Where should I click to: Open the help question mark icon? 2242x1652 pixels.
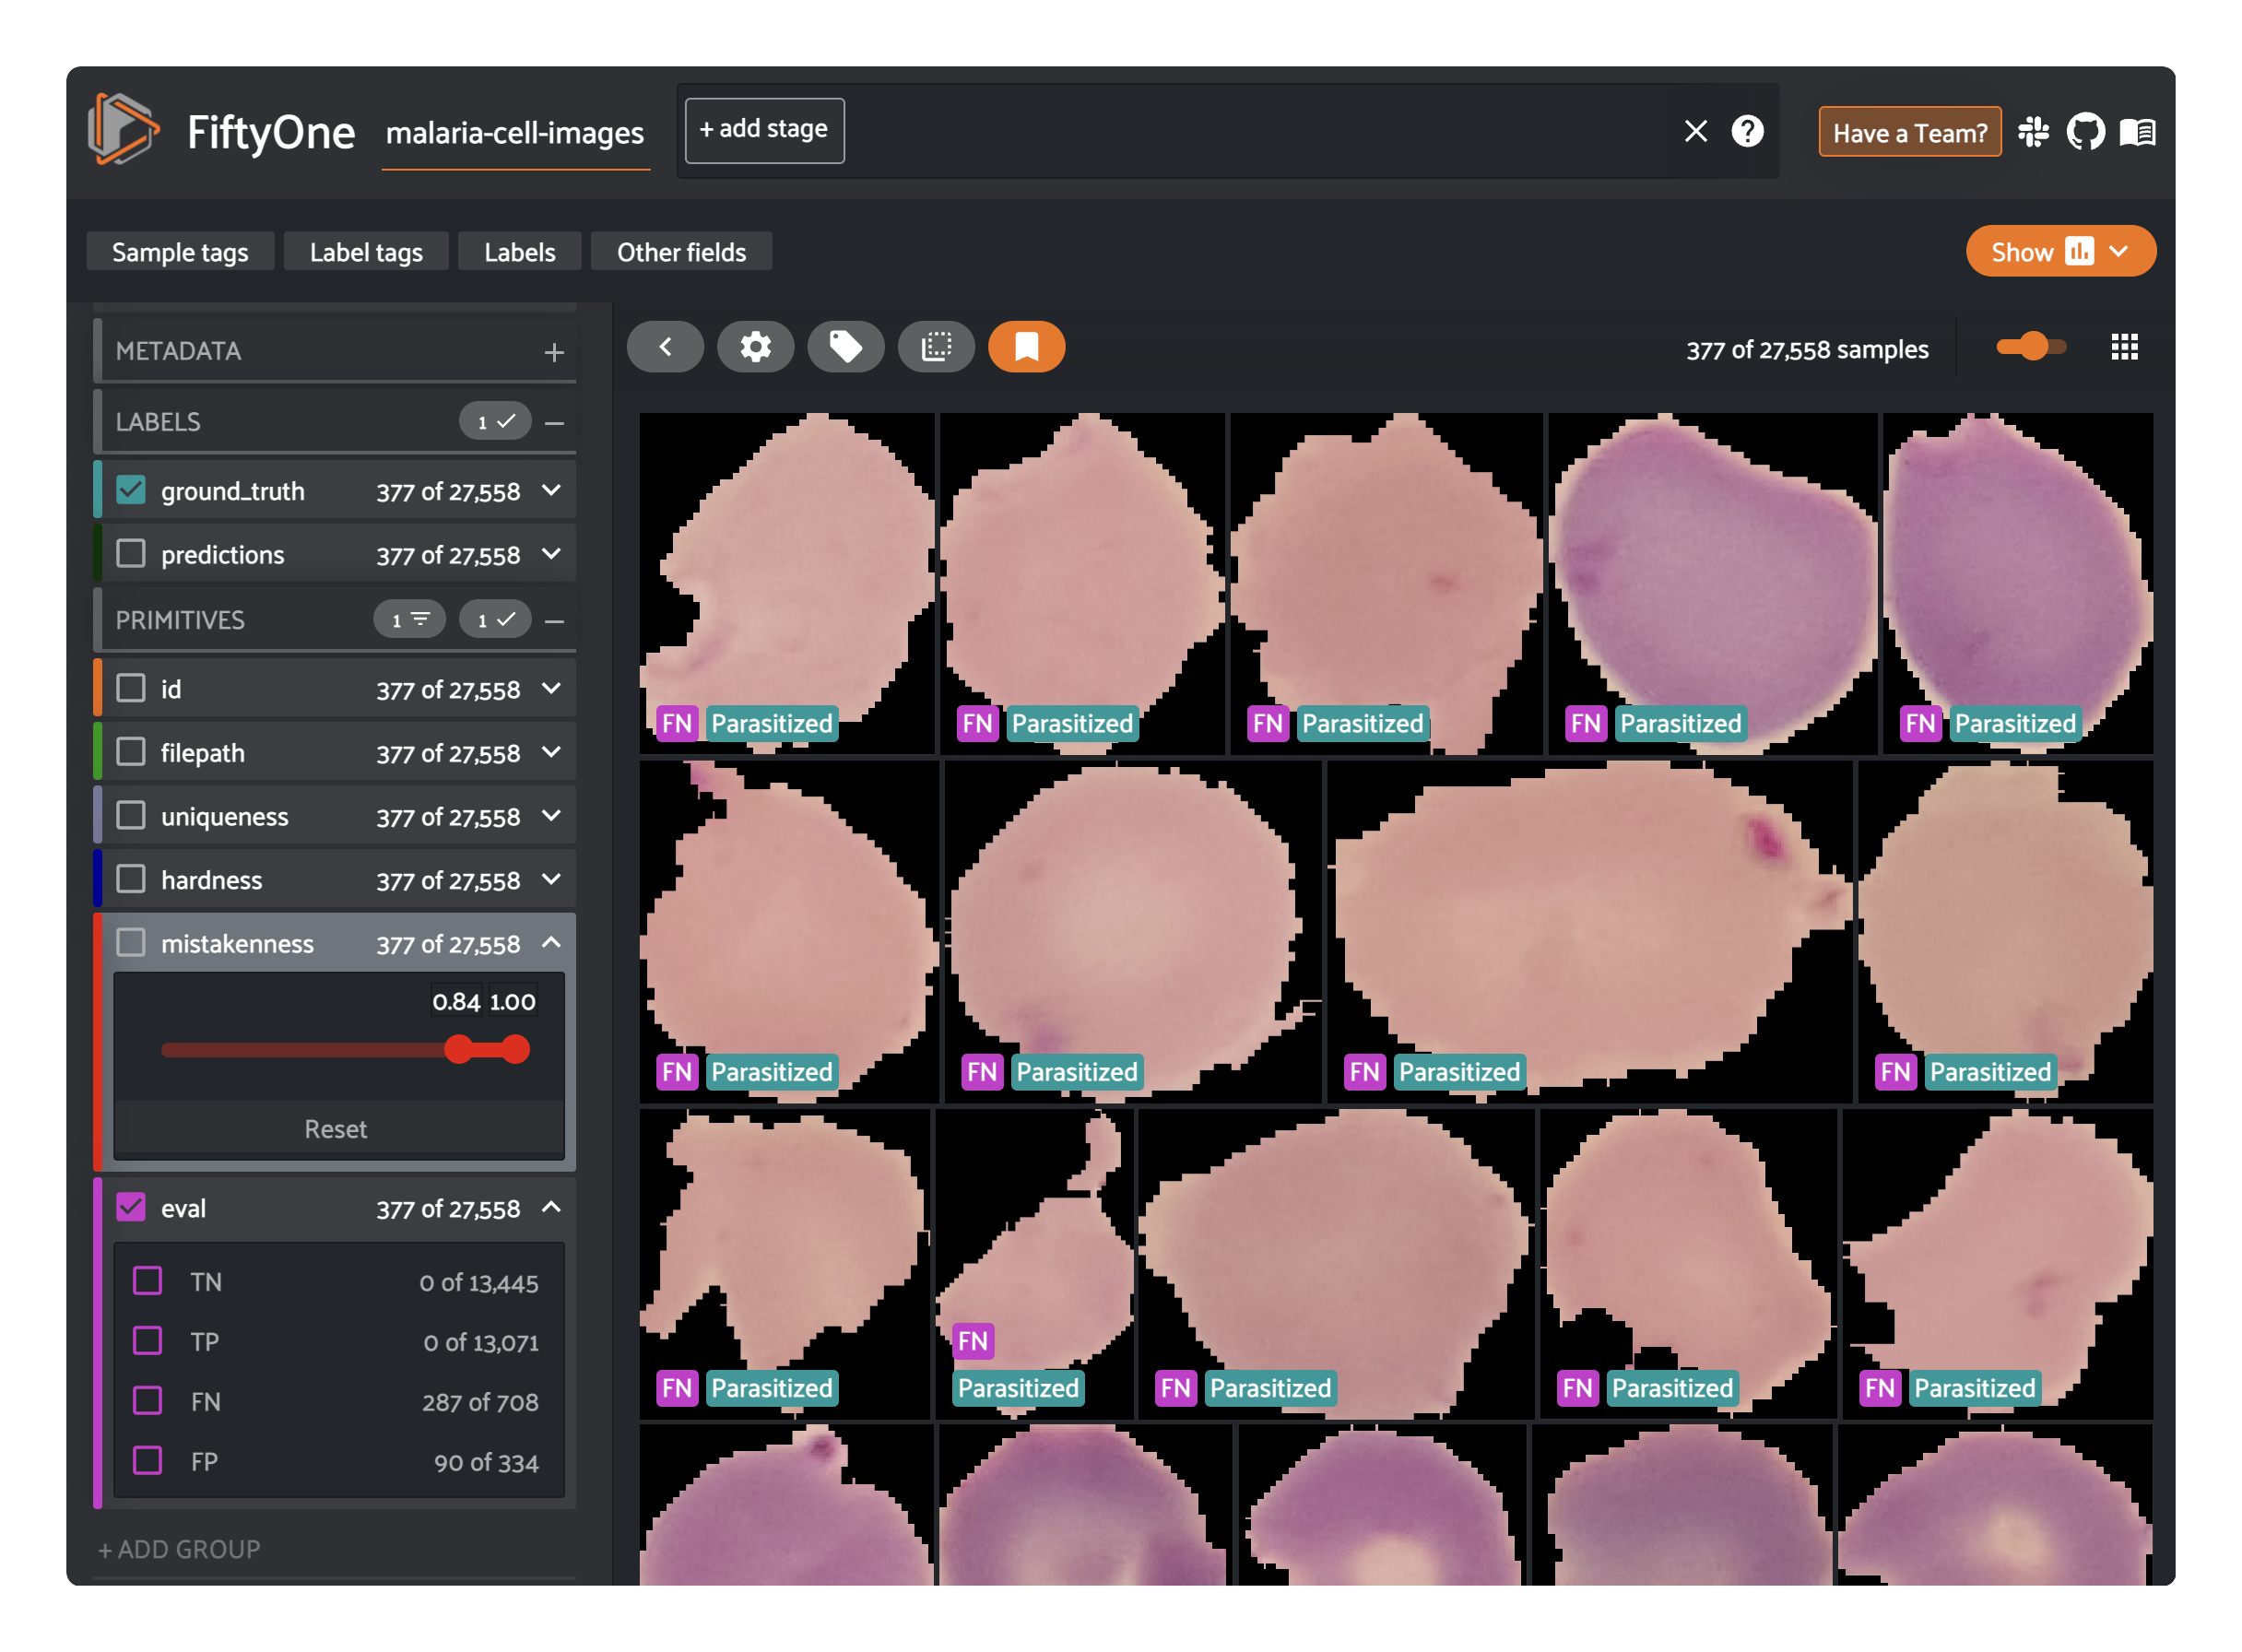[1747, 131]
